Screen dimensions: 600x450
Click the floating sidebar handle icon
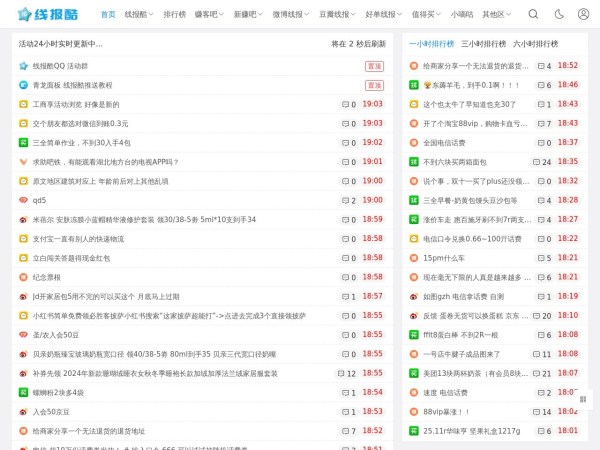pyautogui.click(x=583, y=399)
